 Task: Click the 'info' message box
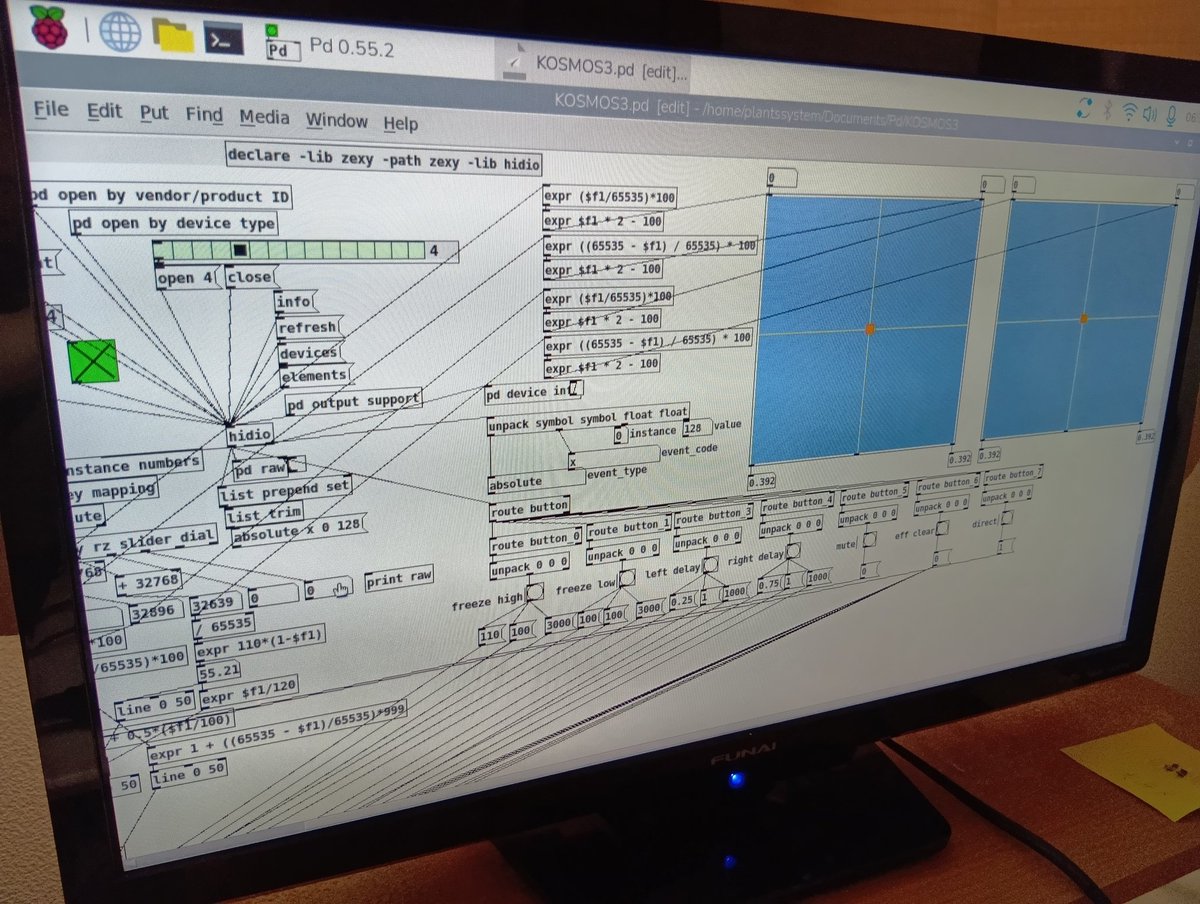(295, 301)
